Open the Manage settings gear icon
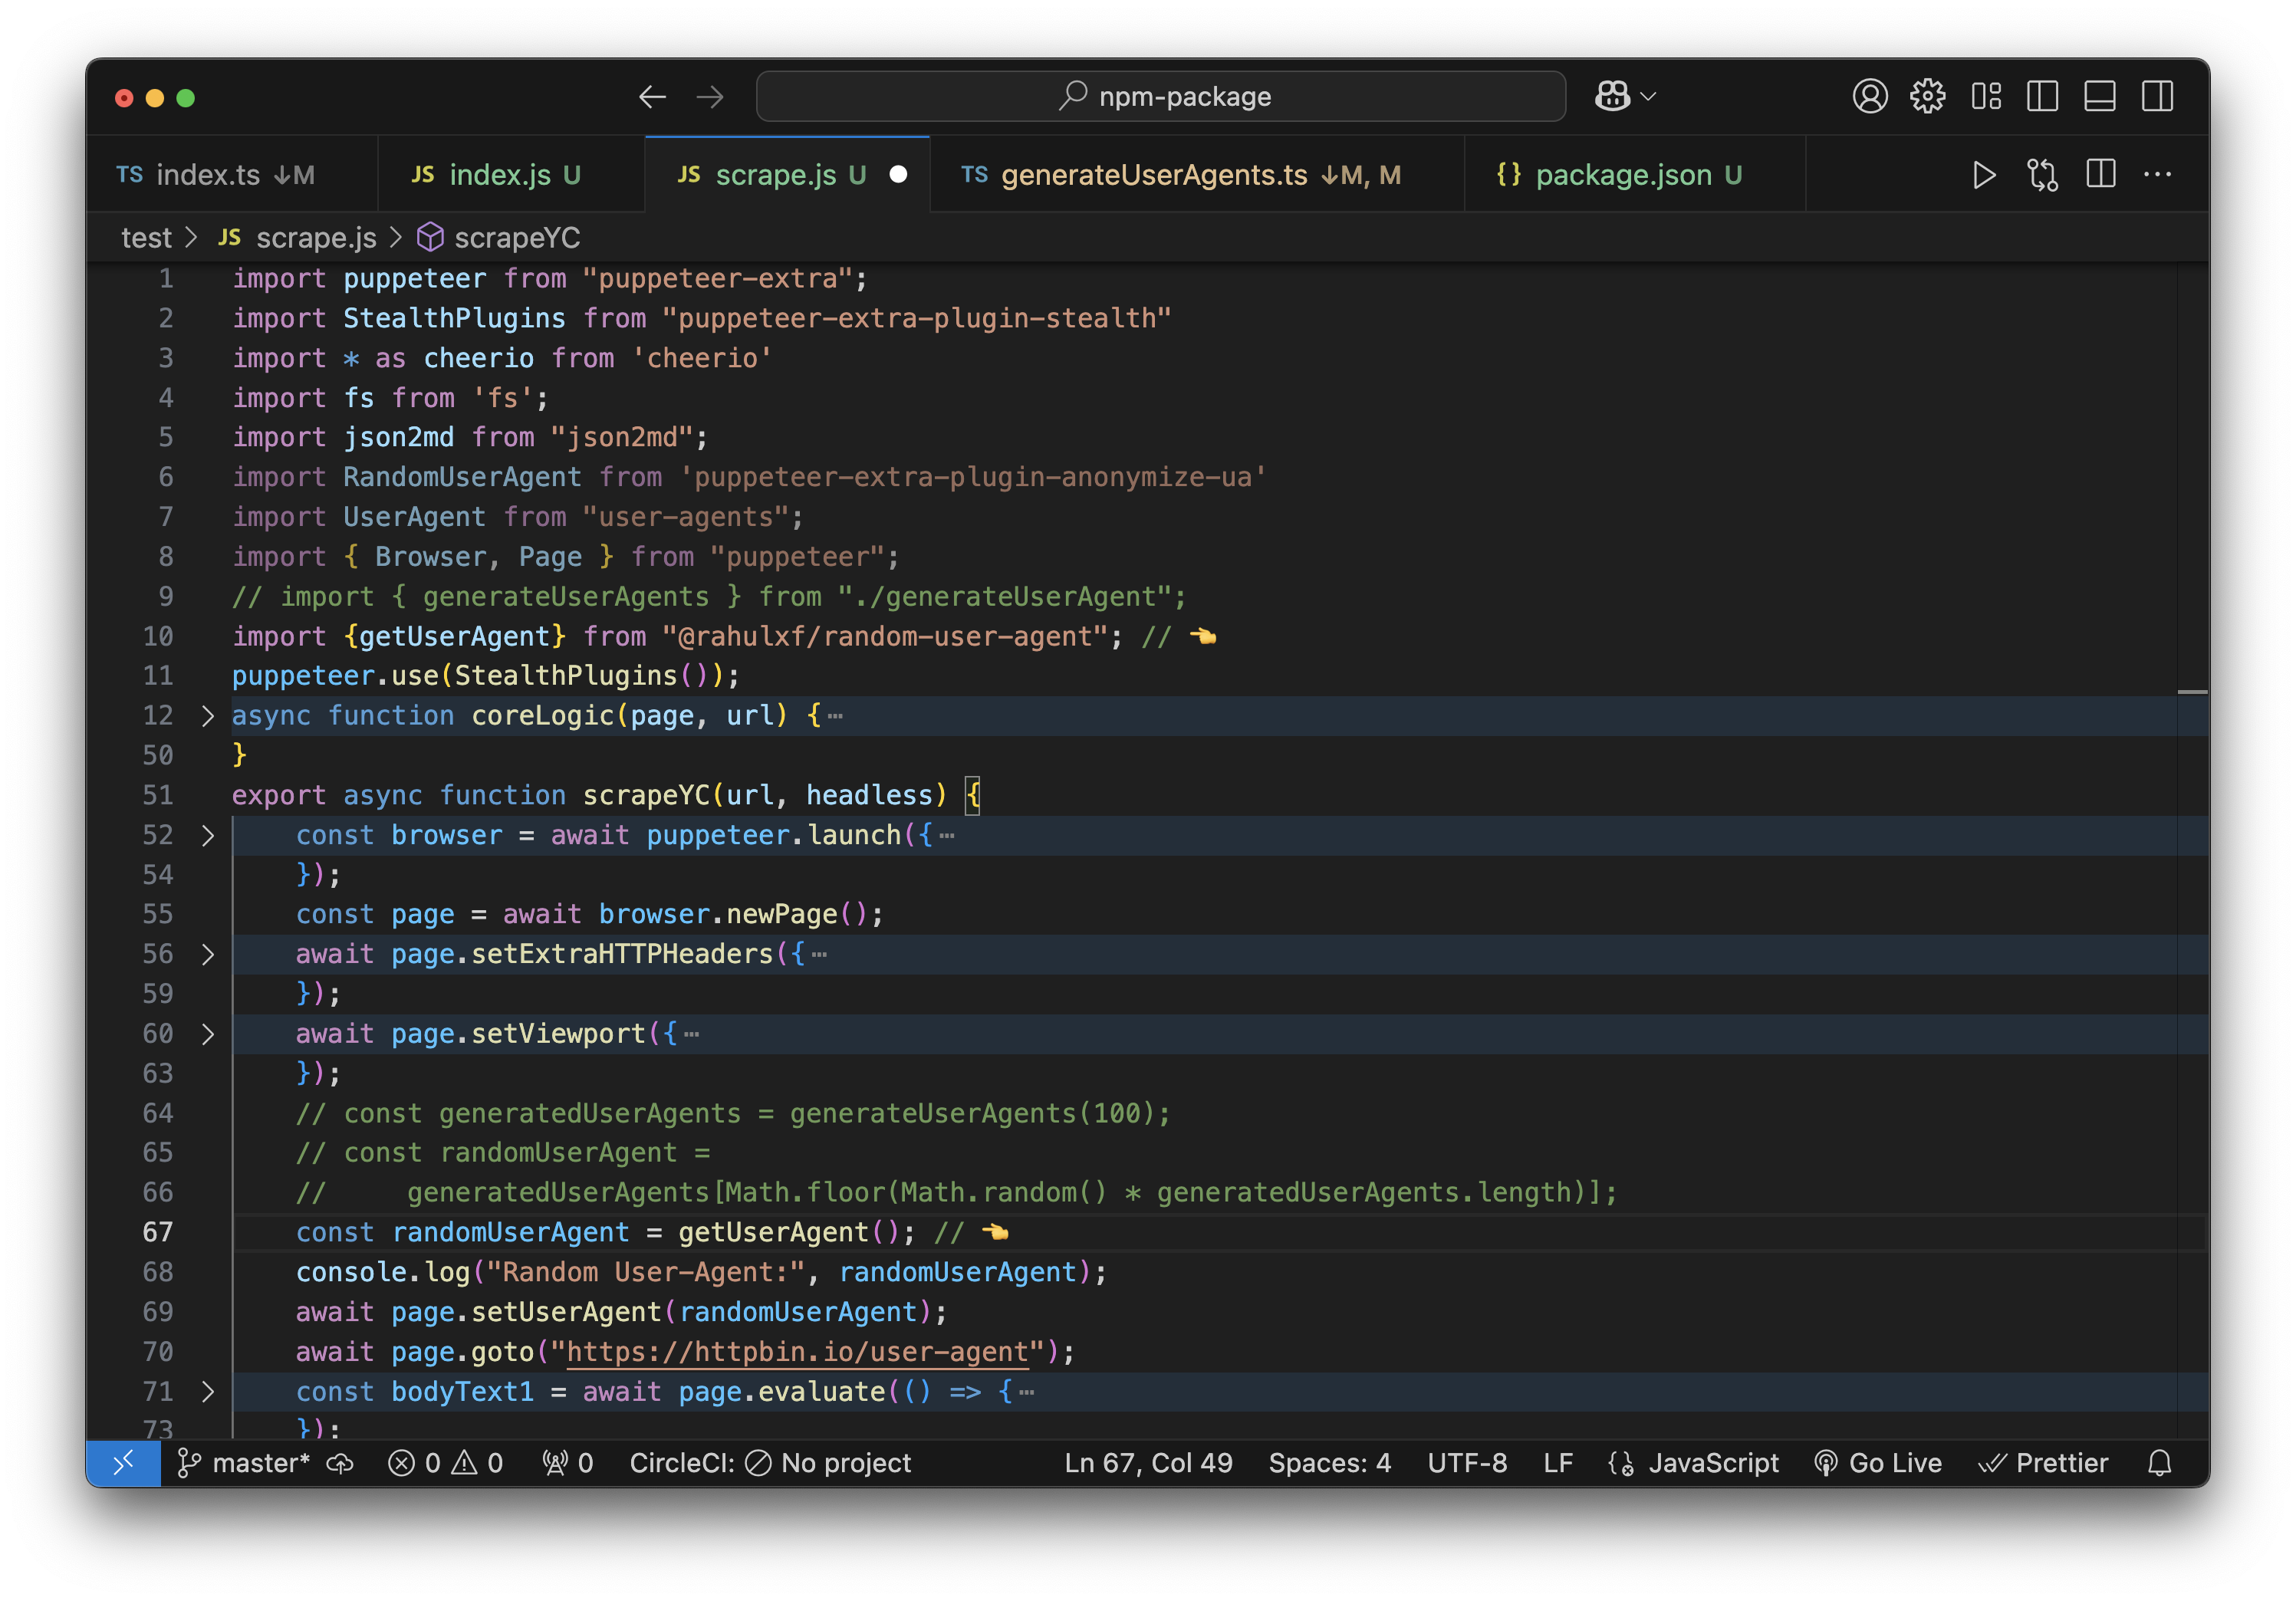The image size is (2296, 1601). pos(1927,96)
